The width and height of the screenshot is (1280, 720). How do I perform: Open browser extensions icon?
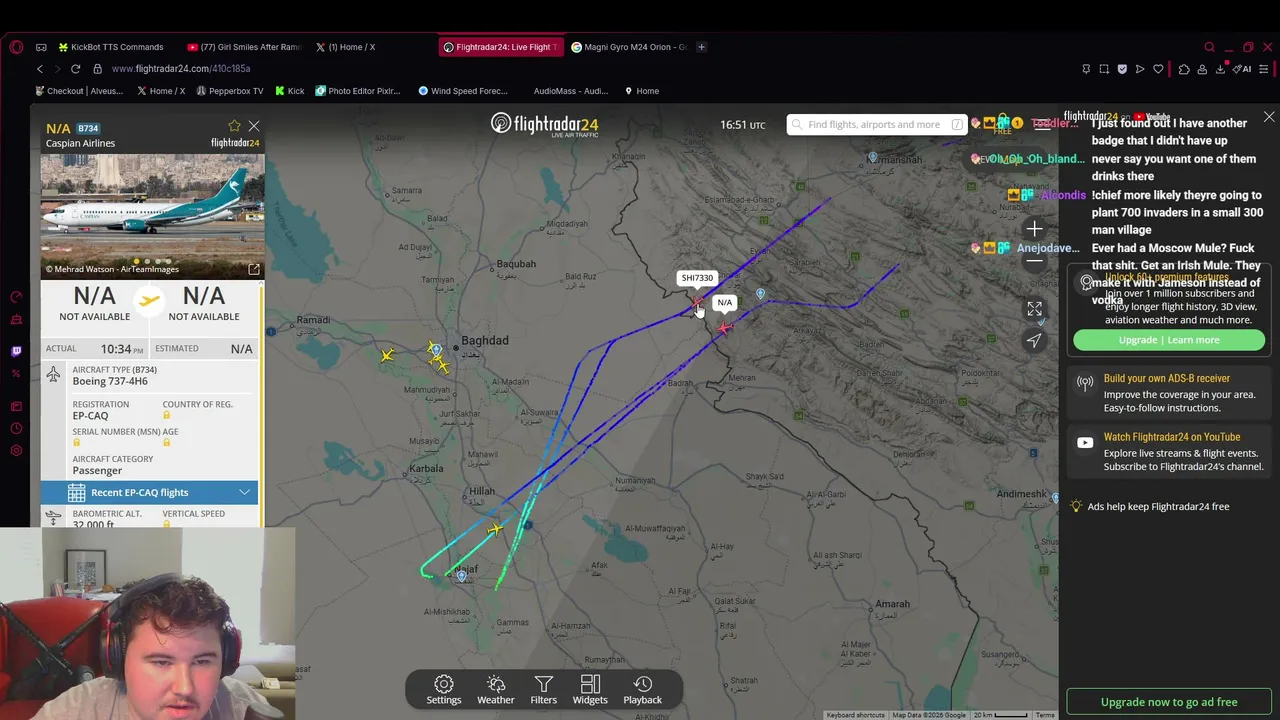point(1184,69)
